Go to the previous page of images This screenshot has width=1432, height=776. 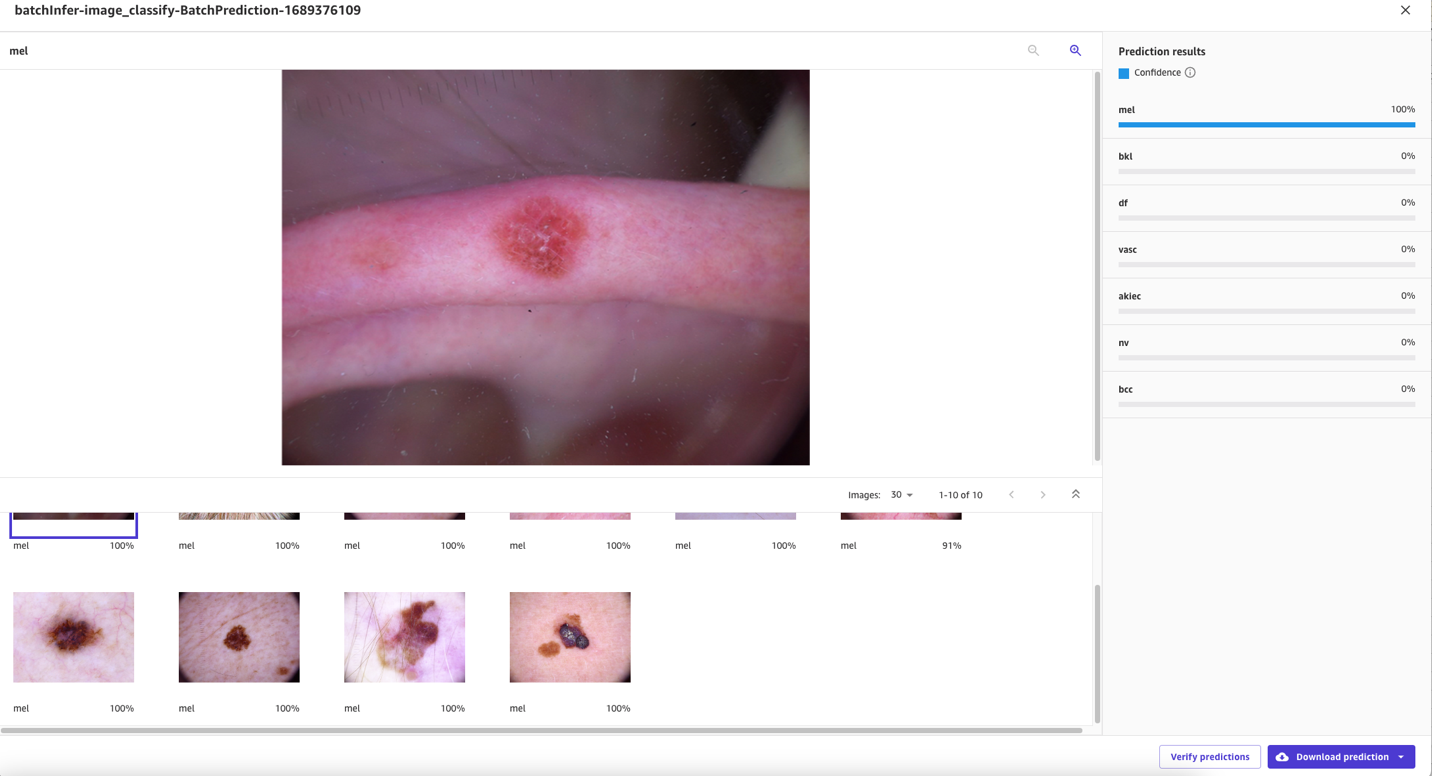pos(1011,495)
